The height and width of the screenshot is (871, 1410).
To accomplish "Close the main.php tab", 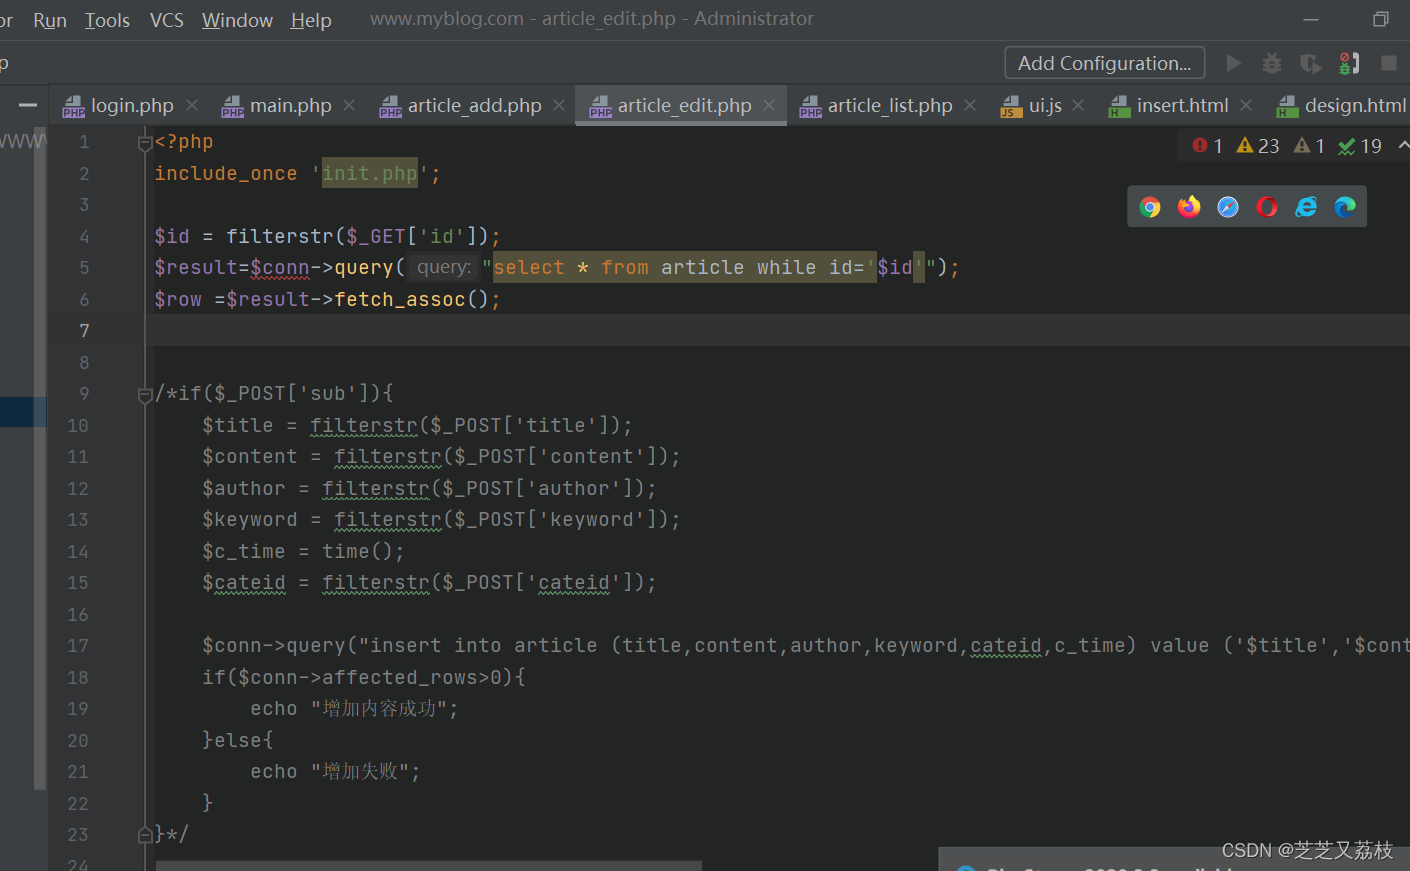I will [349, 105].
